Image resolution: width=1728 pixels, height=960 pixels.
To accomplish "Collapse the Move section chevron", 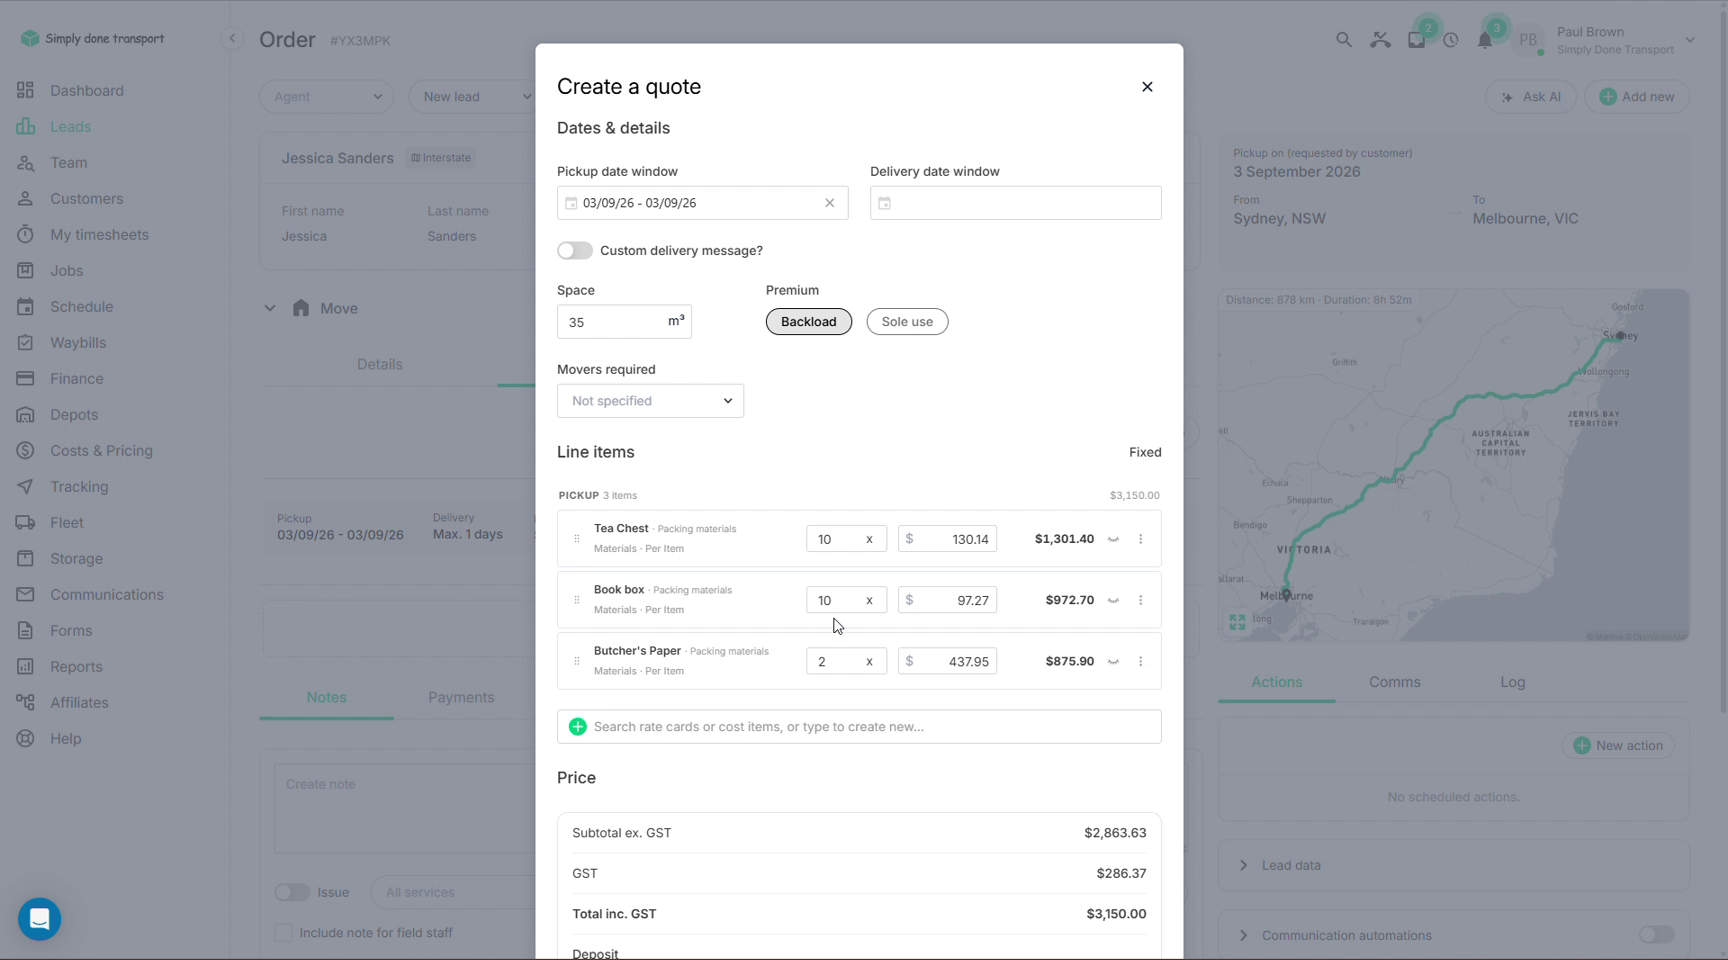I will click(x=270, y=309).
